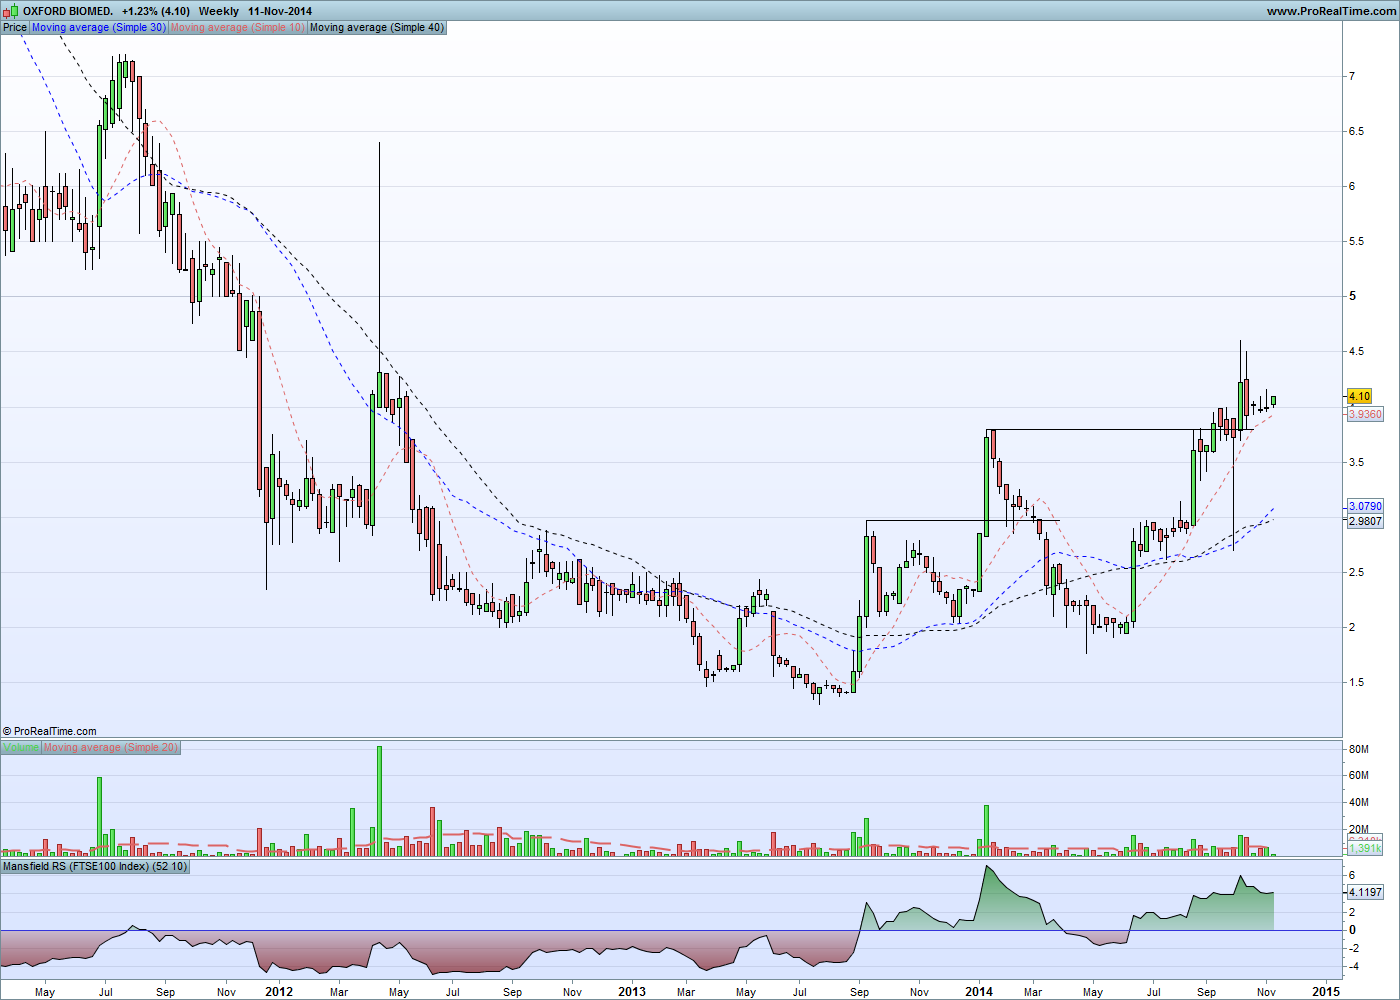This screenshot has height=1000, width=1400.
Task: Open the Moving average (Simple 40) label
Action: coord(377,28)
